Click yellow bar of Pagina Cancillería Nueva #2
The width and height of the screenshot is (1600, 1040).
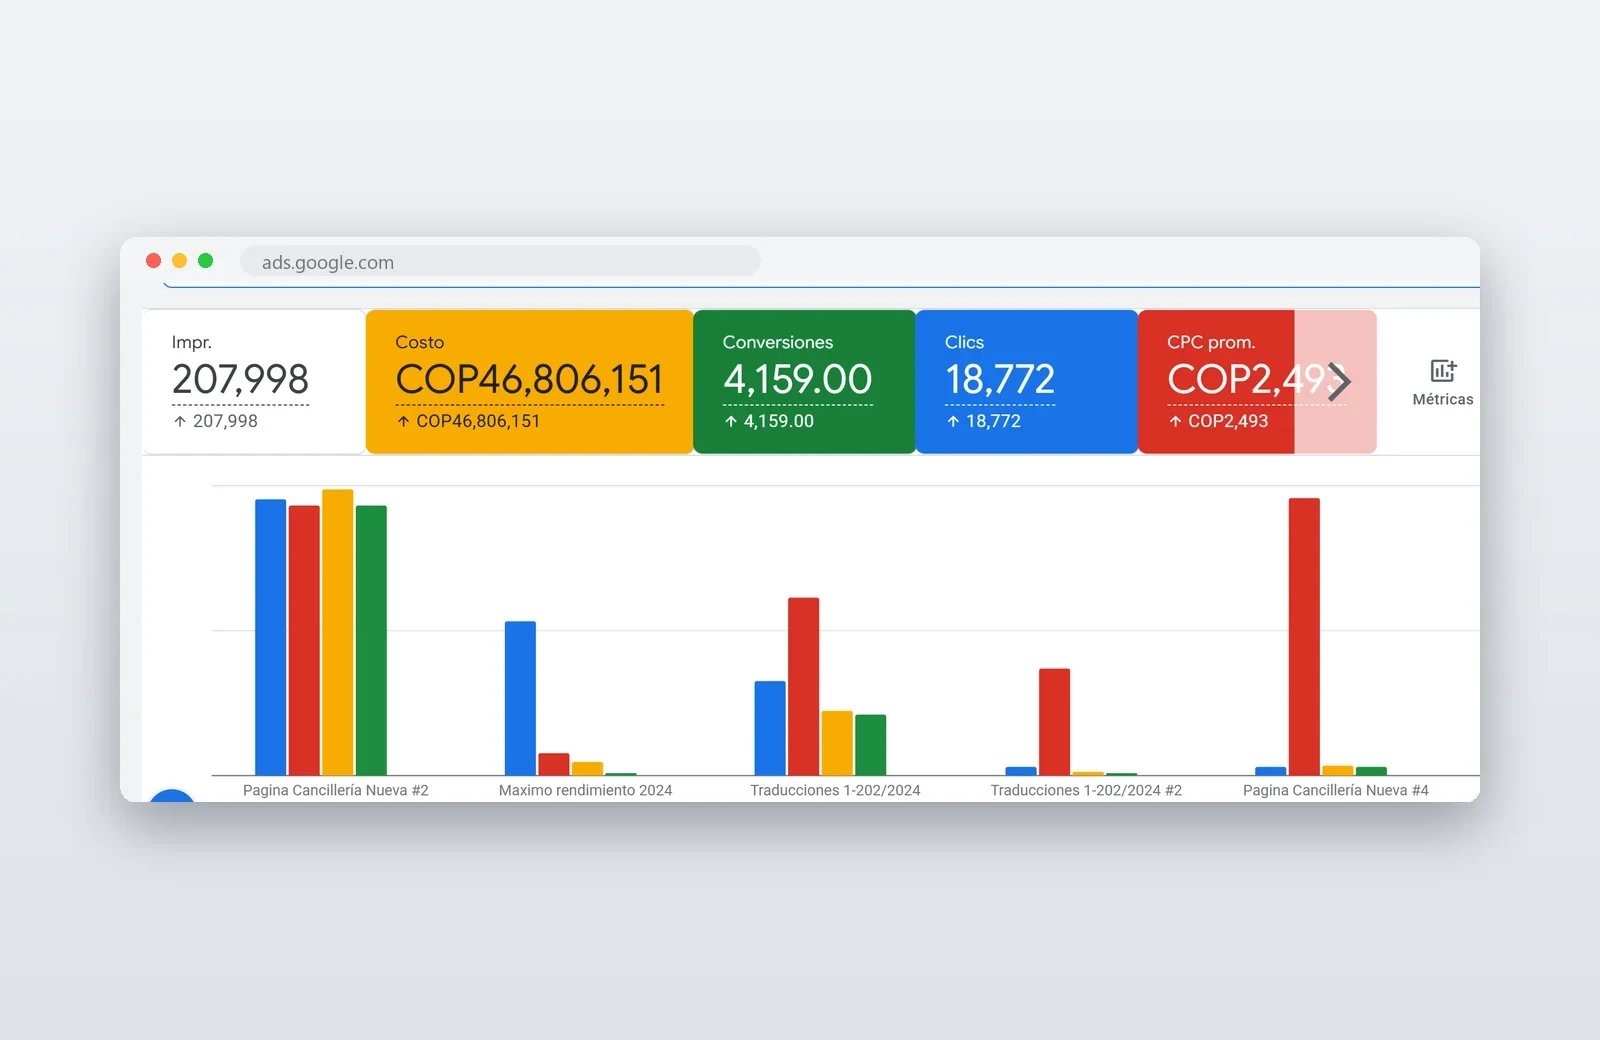(338, 632)
